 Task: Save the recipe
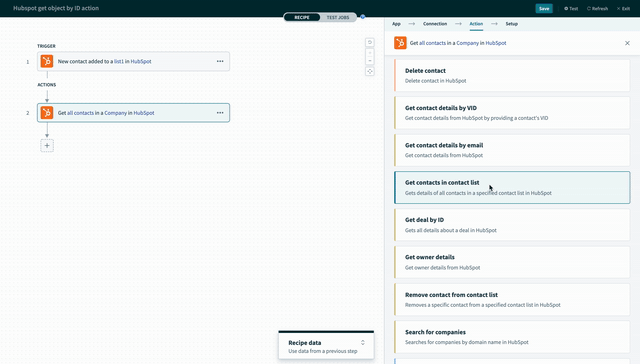[x=544, y=9]
